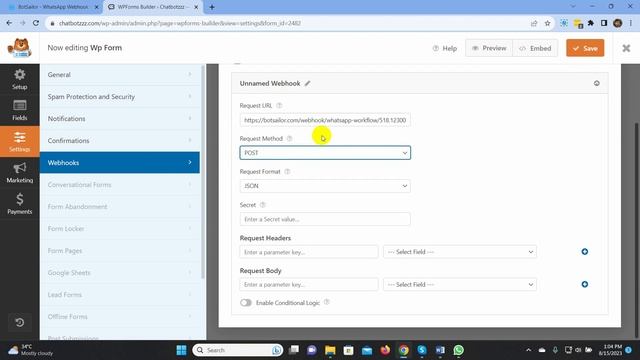Screen dimensions: 640x360
Task: Open File Explorer from the taskbar
Action: pos(330,350)
